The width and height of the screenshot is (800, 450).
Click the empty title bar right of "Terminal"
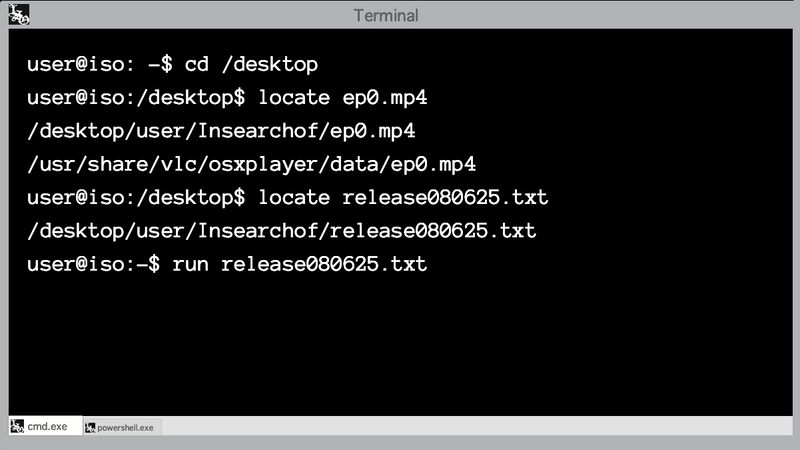(600, 15)
